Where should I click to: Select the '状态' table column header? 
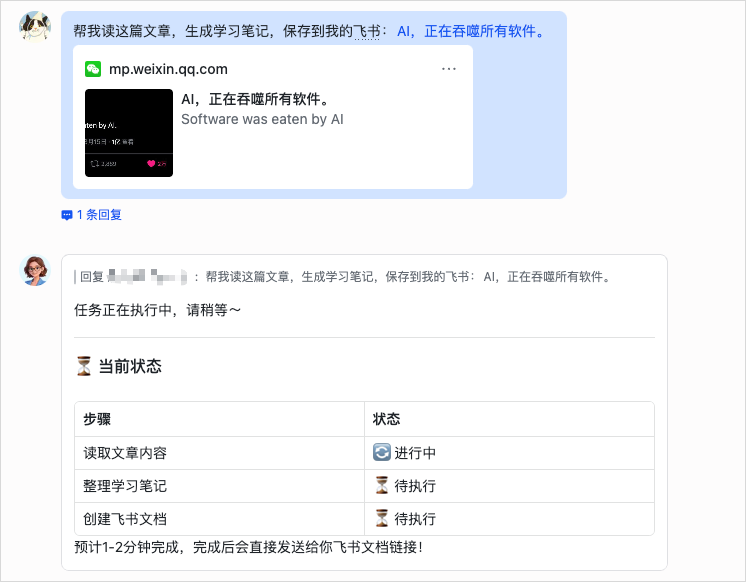[387, 419]
